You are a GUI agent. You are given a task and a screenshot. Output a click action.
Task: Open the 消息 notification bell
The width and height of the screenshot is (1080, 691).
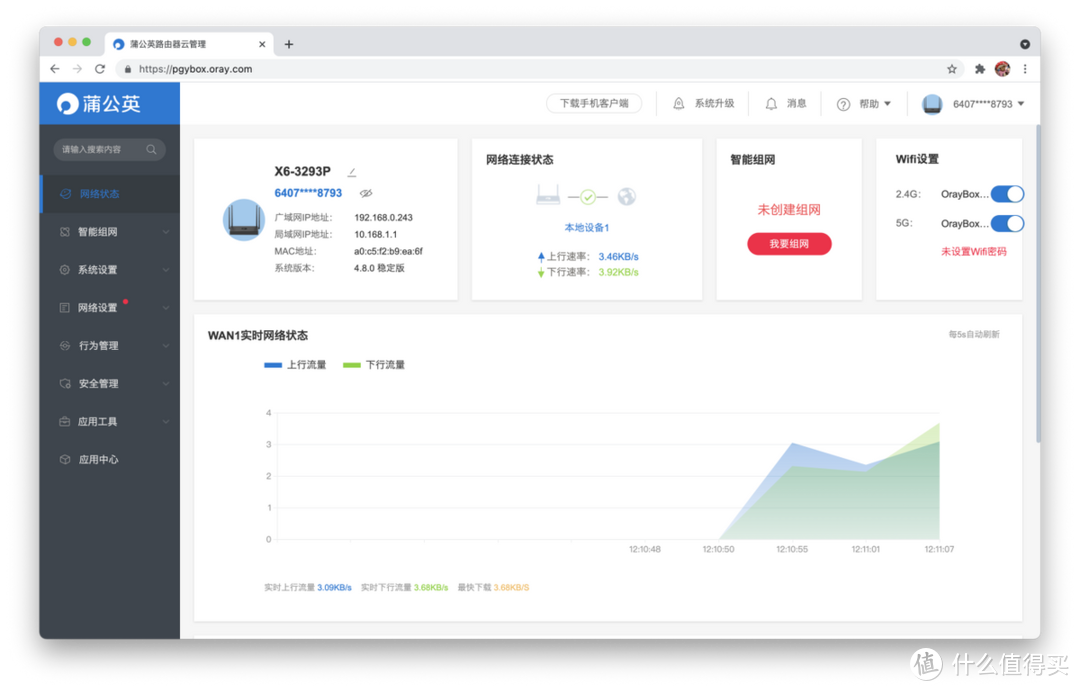coord(771,104)
